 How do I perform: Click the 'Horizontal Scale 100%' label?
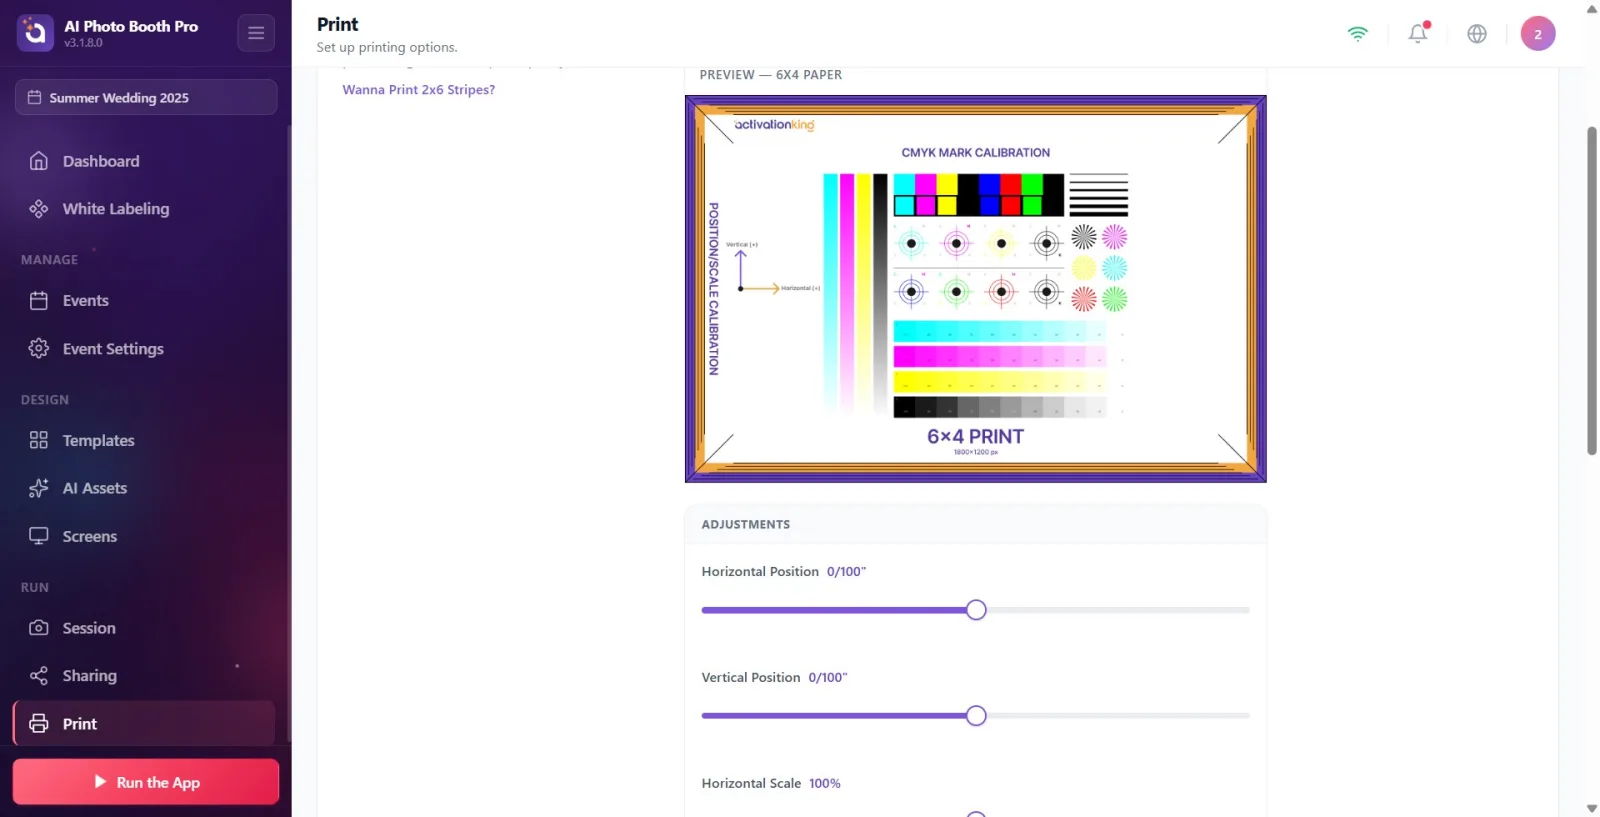coord(771,784)
